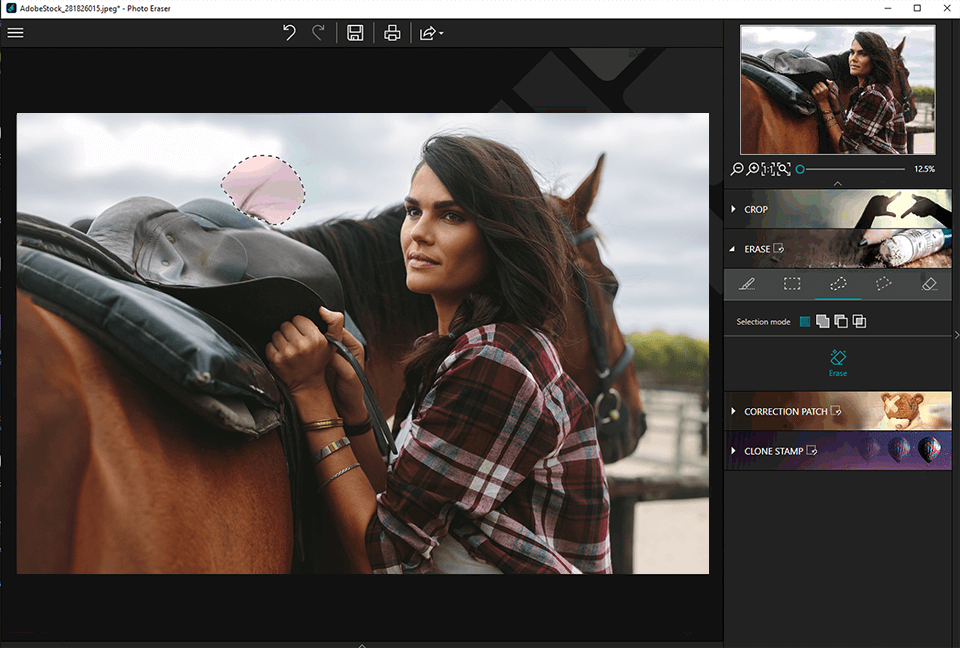
Task: Enable the new selection mode option
Action: [805, 321]
